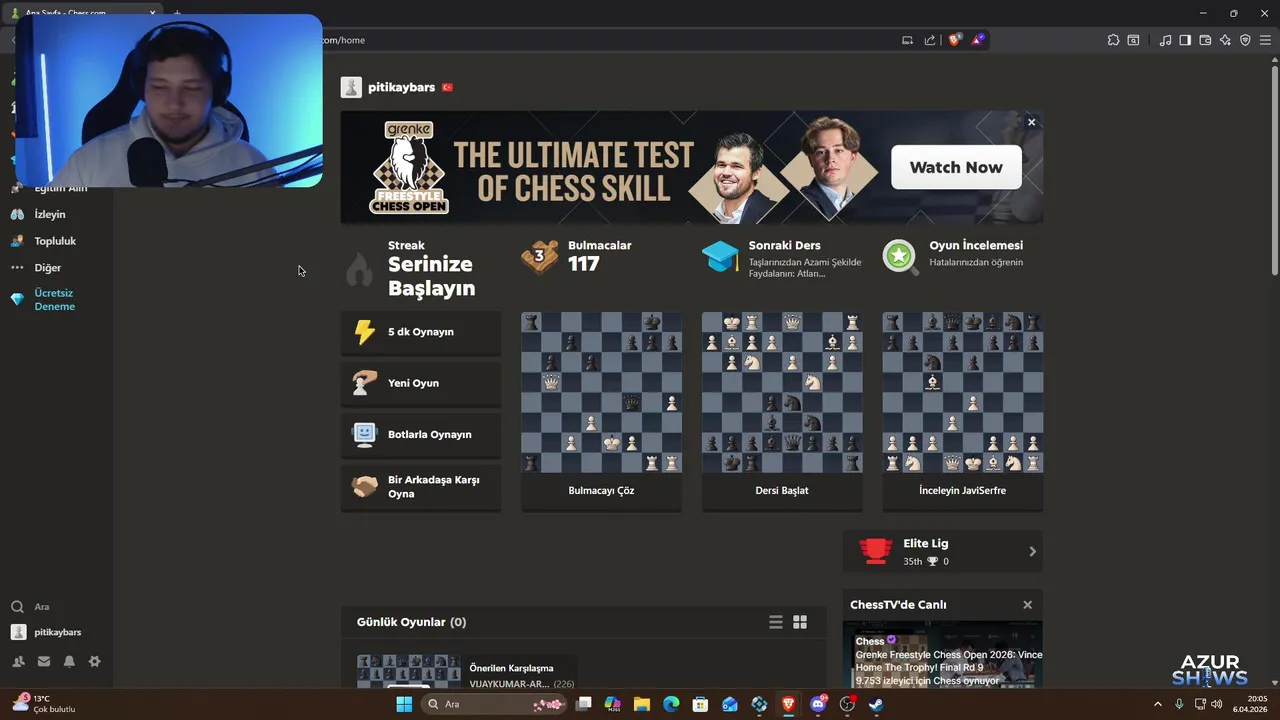Toggle the browser sidebar panel icon
1280x720 pixels.
pyautogui.click(x=1185, y=40)
